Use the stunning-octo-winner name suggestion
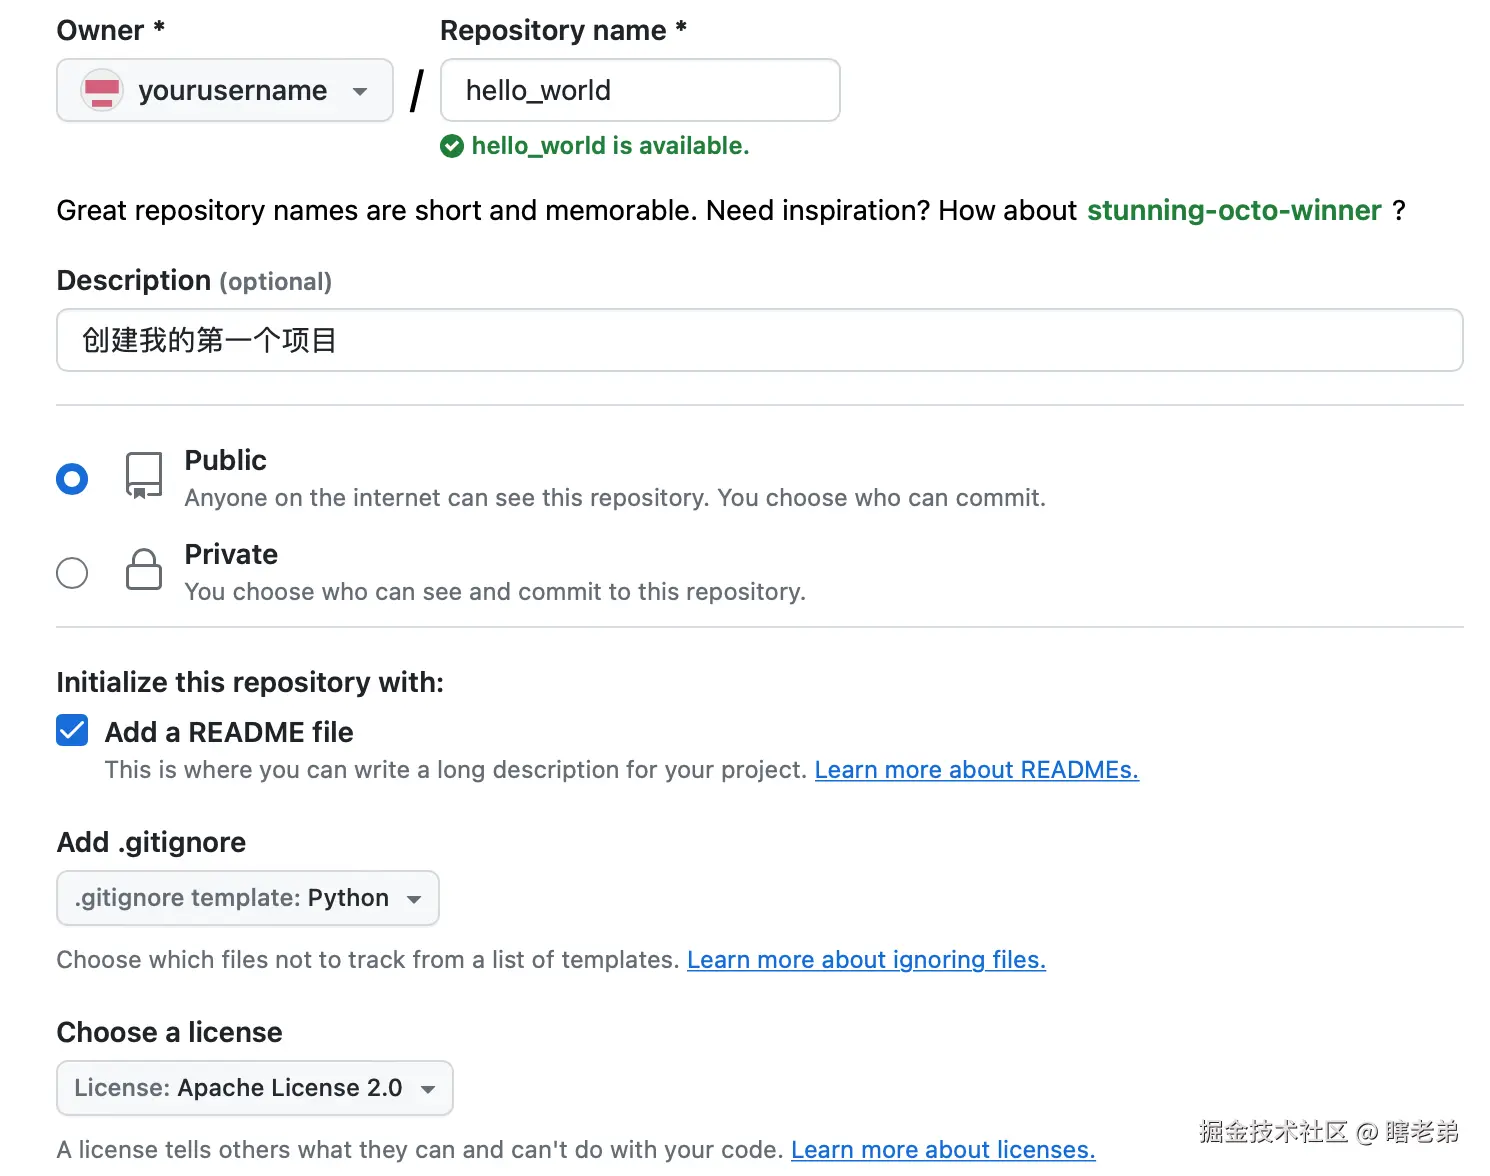Image resolution: width=1490 pixels, height=1176 pixels. click(x=1234, y=210)
